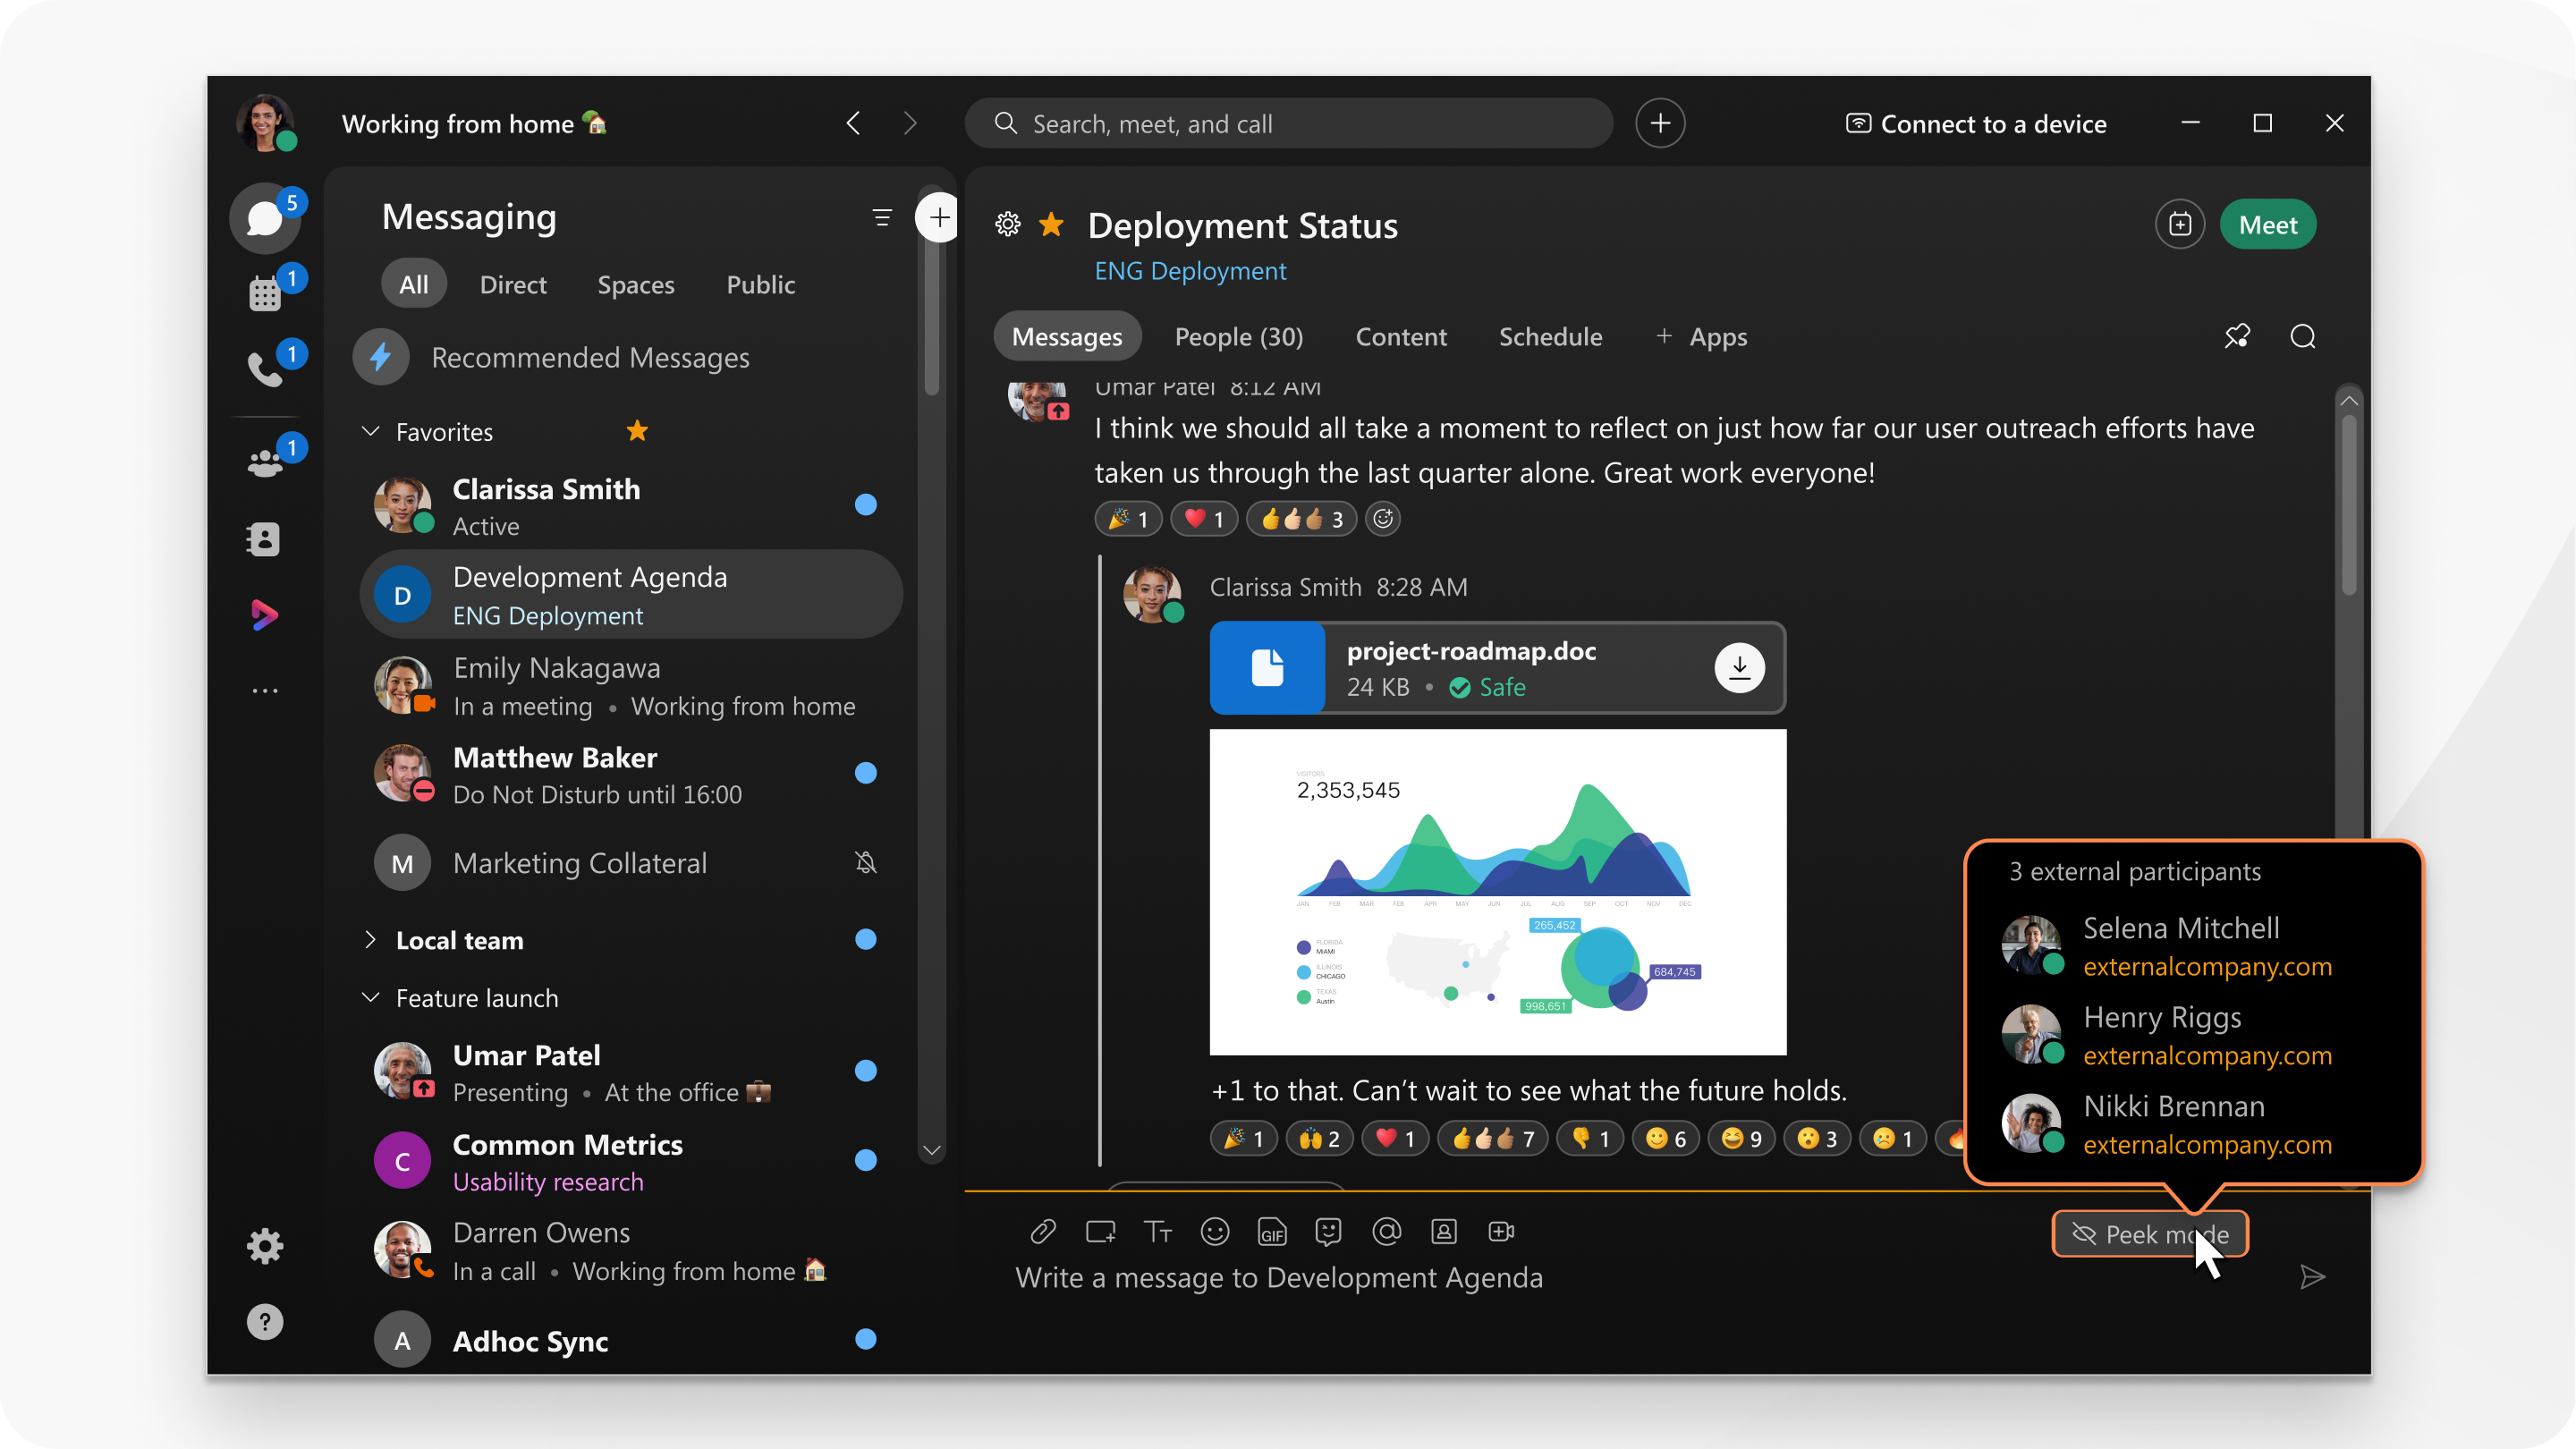Screen dimensions: 2576x1449
Task: Download the project-roadmap.doc file
Action: tap(1739, 667)
